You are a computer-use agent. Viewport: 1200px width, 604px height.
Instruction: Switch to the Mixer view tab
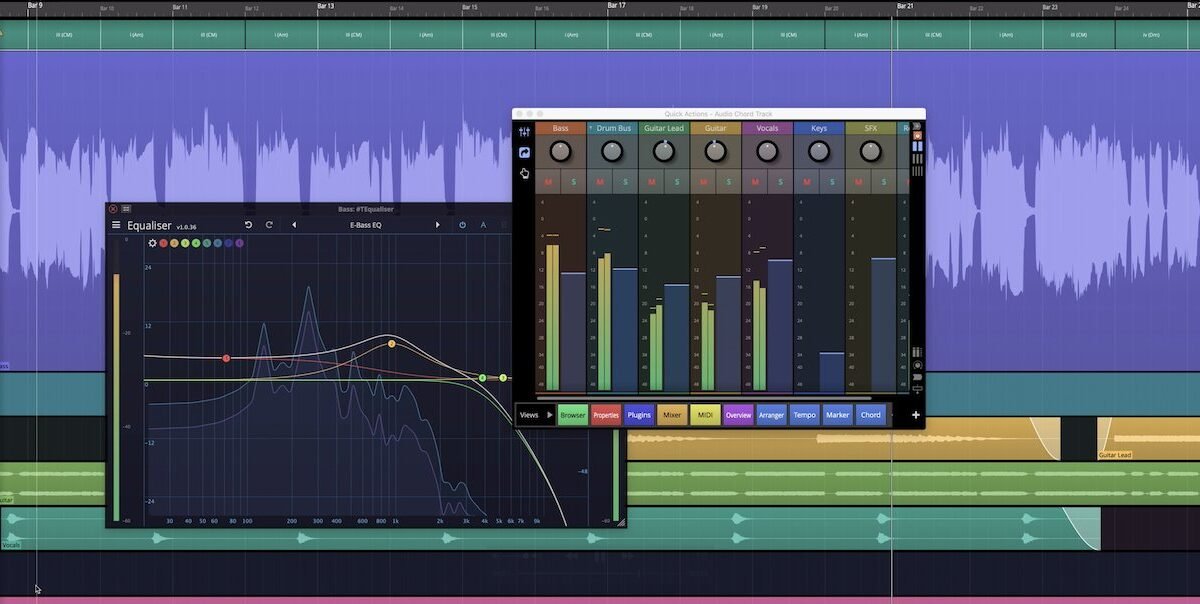[x=672, y=415]
